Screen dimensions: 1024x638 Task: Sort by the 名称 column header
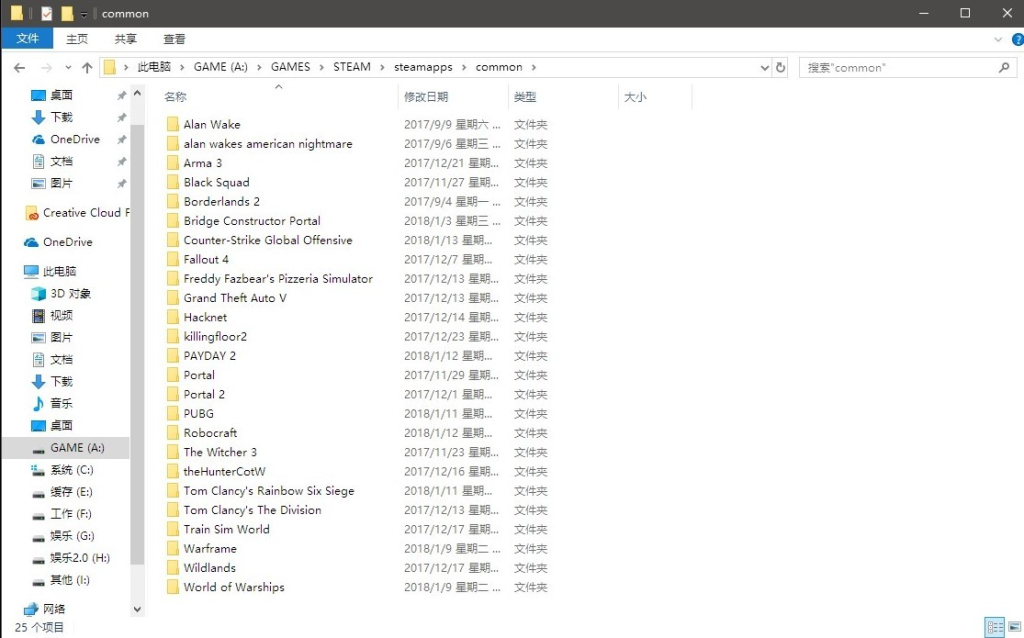coord(175,97)
